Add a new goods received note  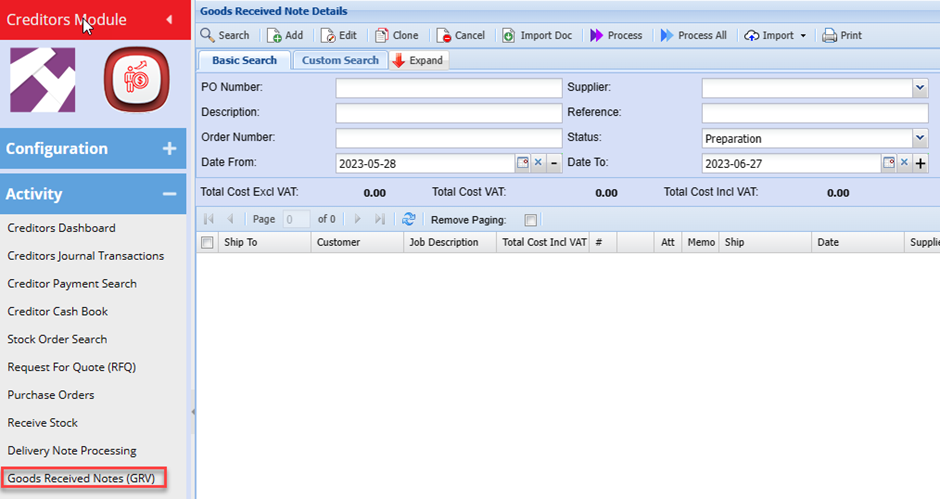pyautogui.click(x=285, y=35)
